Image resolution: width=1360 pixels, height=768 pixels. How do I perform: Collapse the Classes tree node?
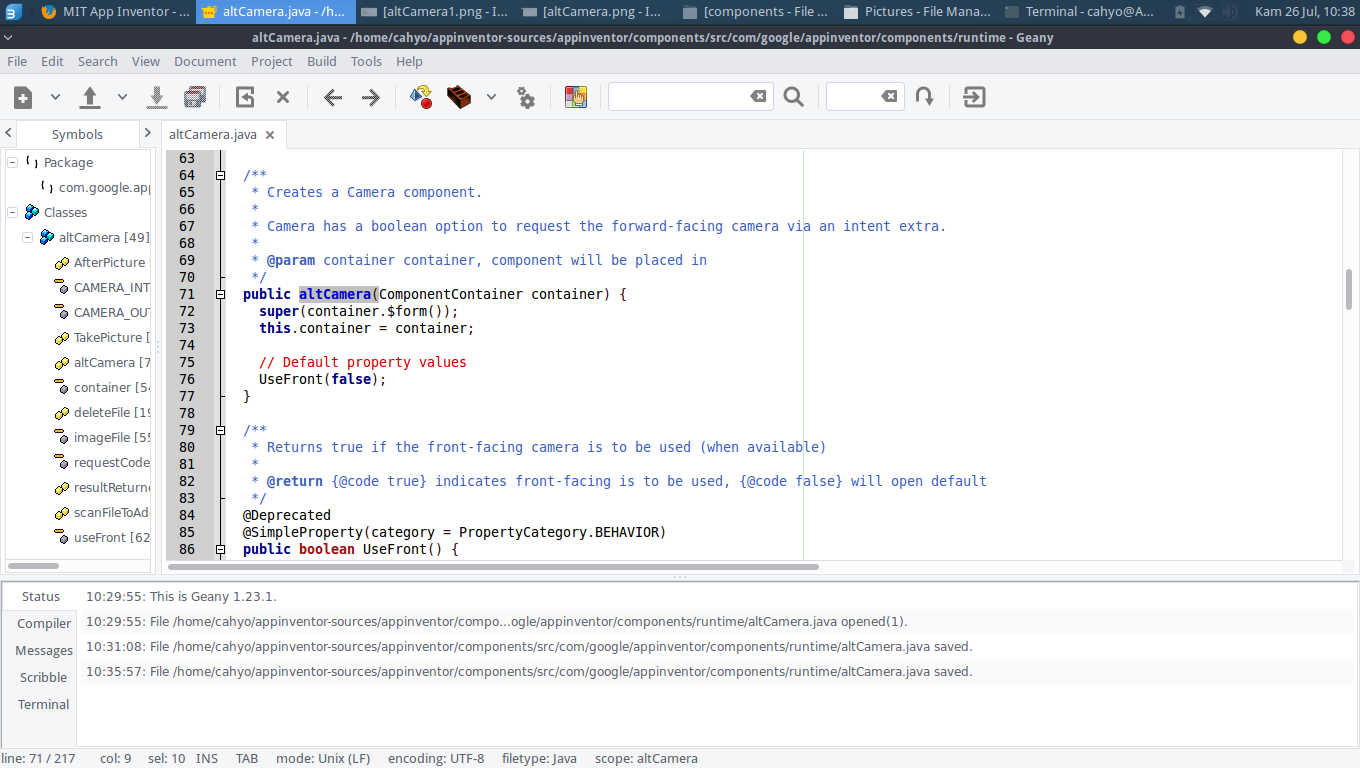tap(13, 212)
